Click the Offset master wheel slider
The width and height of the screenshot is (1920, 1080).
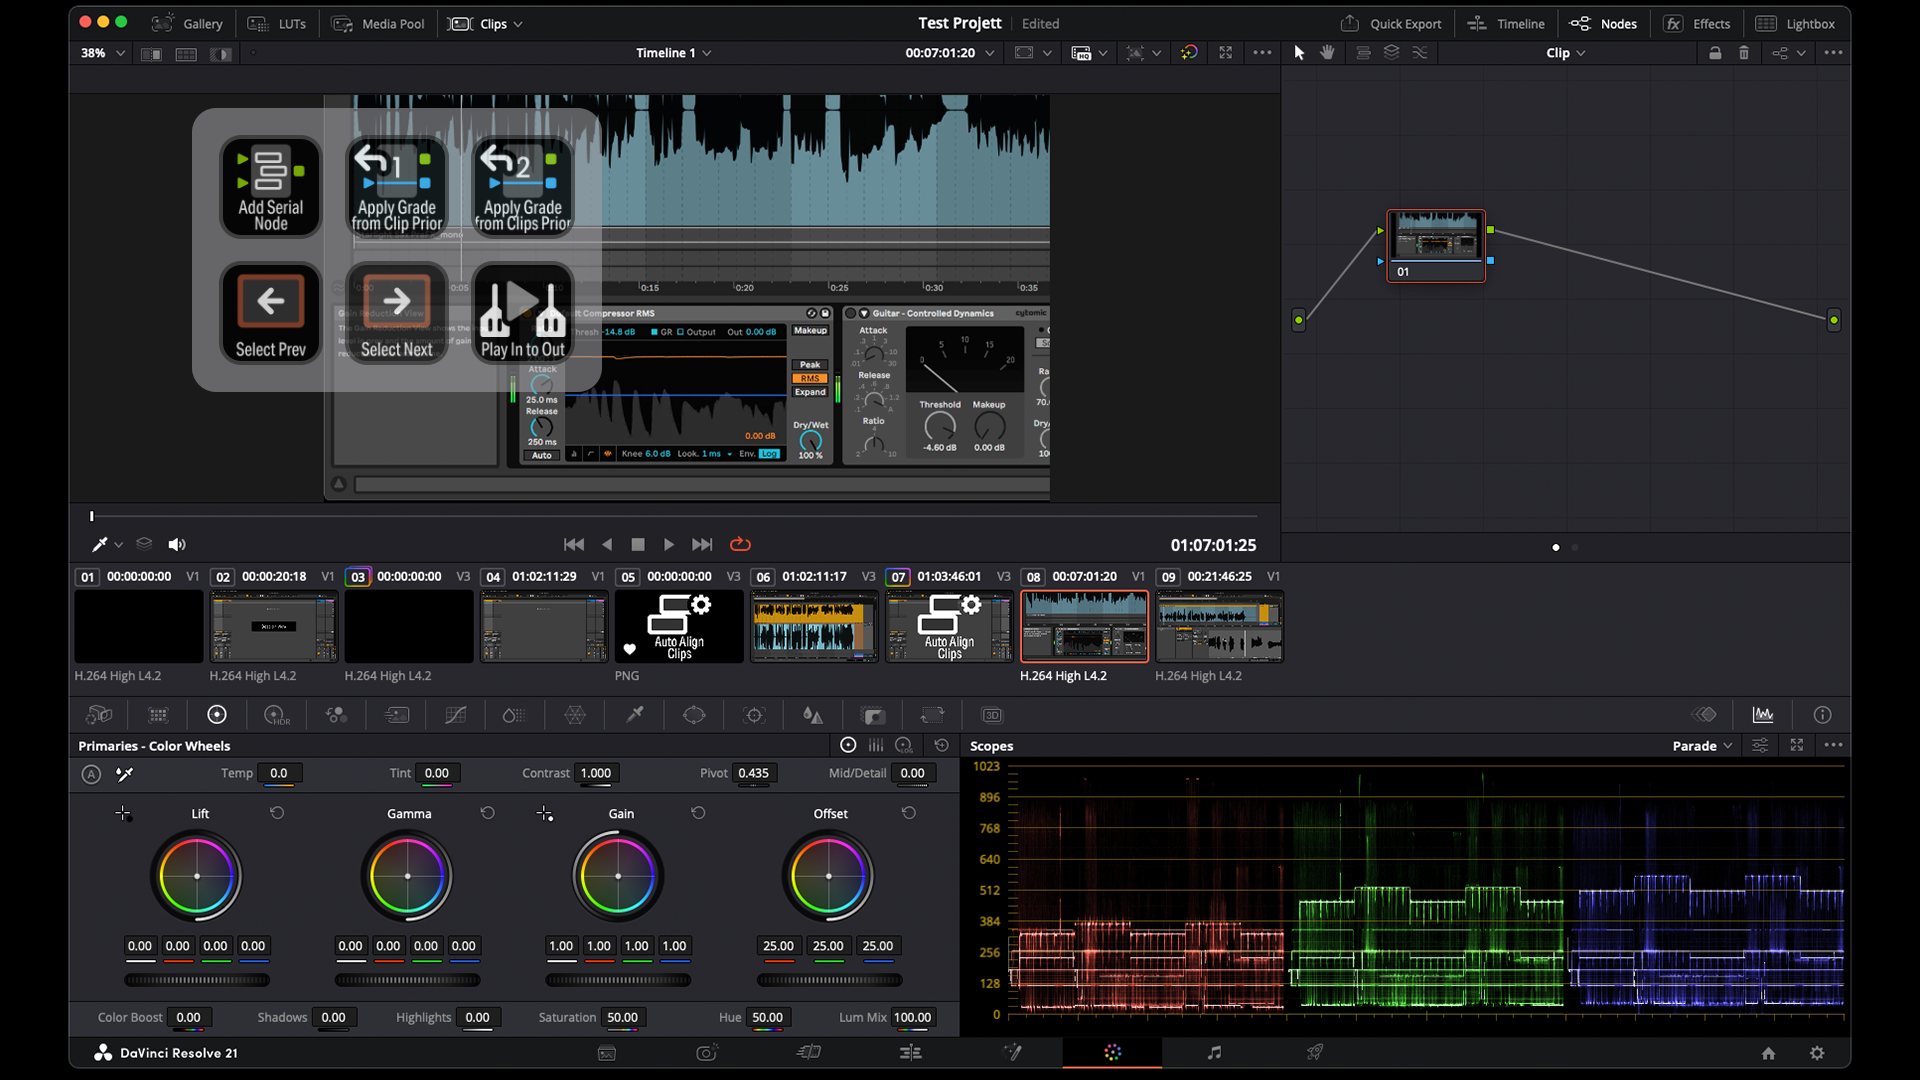(829, 980)
